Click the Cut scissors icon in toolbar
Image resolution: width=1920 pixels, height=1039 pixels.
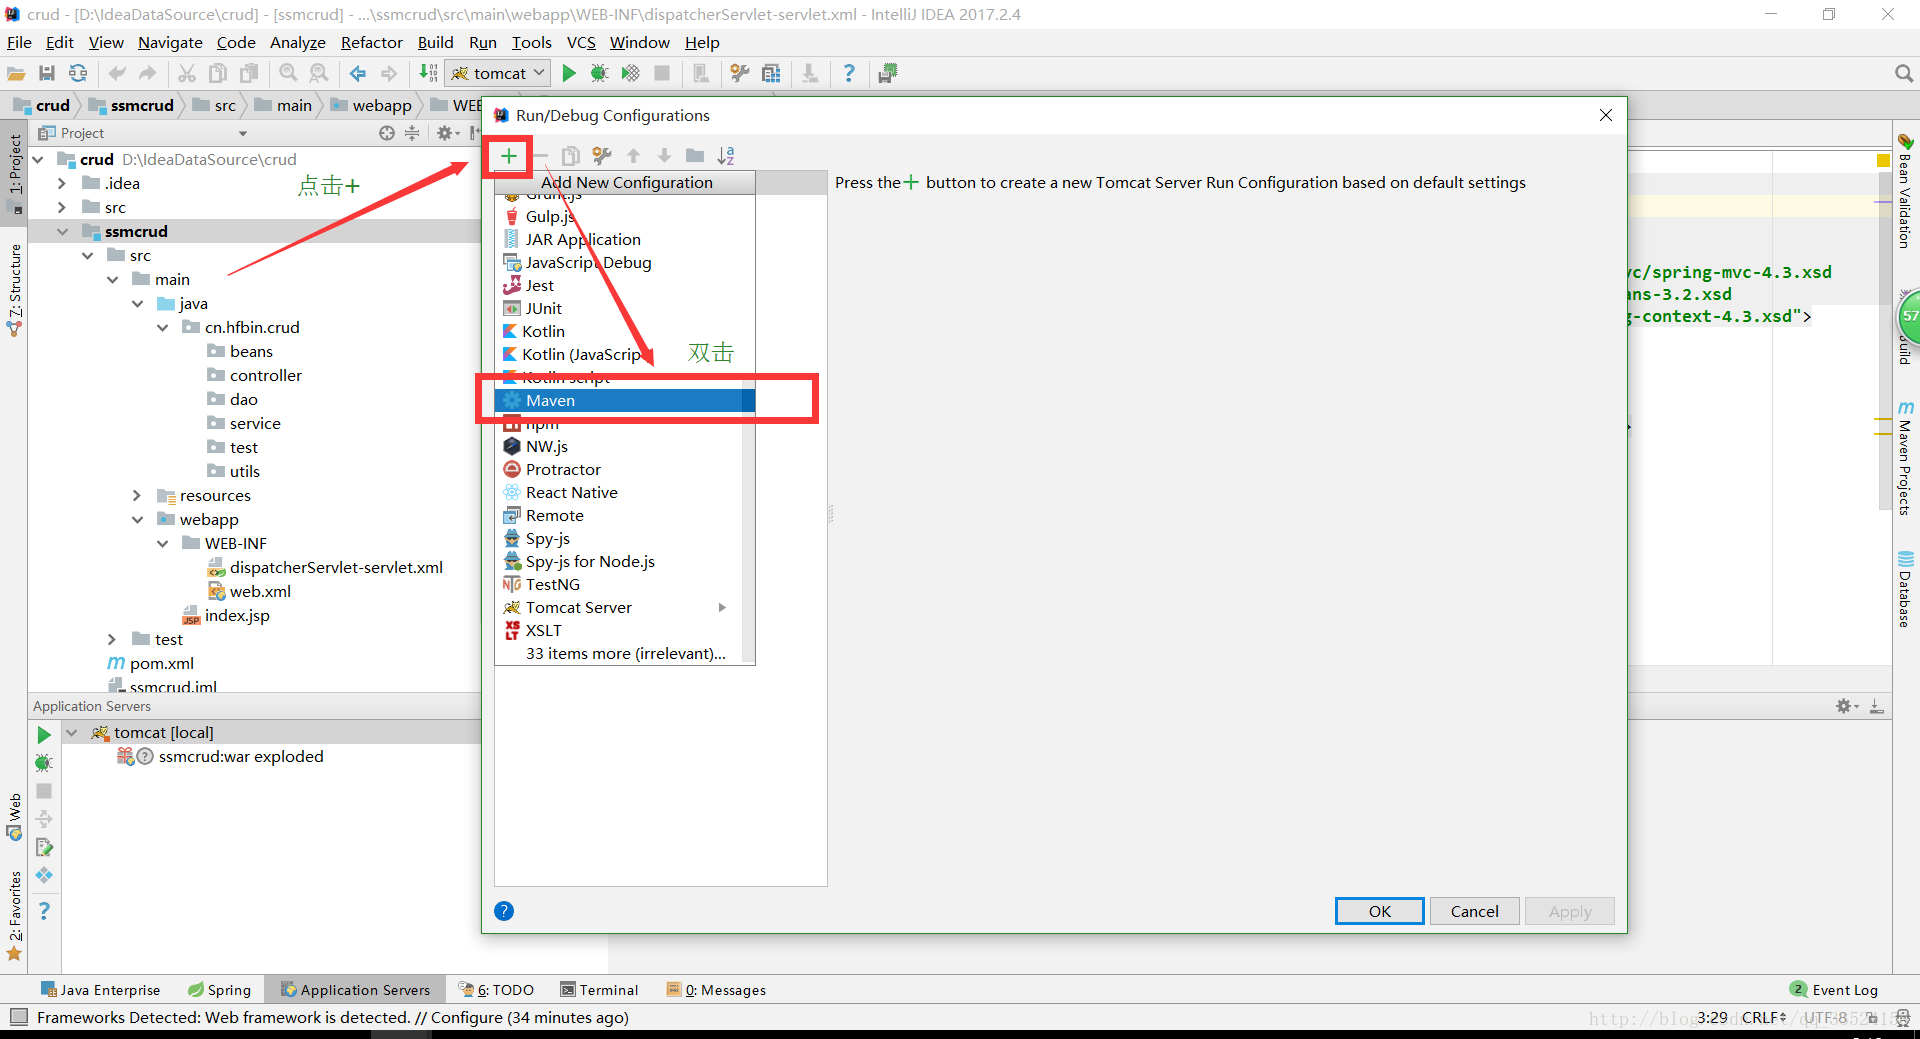[x=187, y=73]
